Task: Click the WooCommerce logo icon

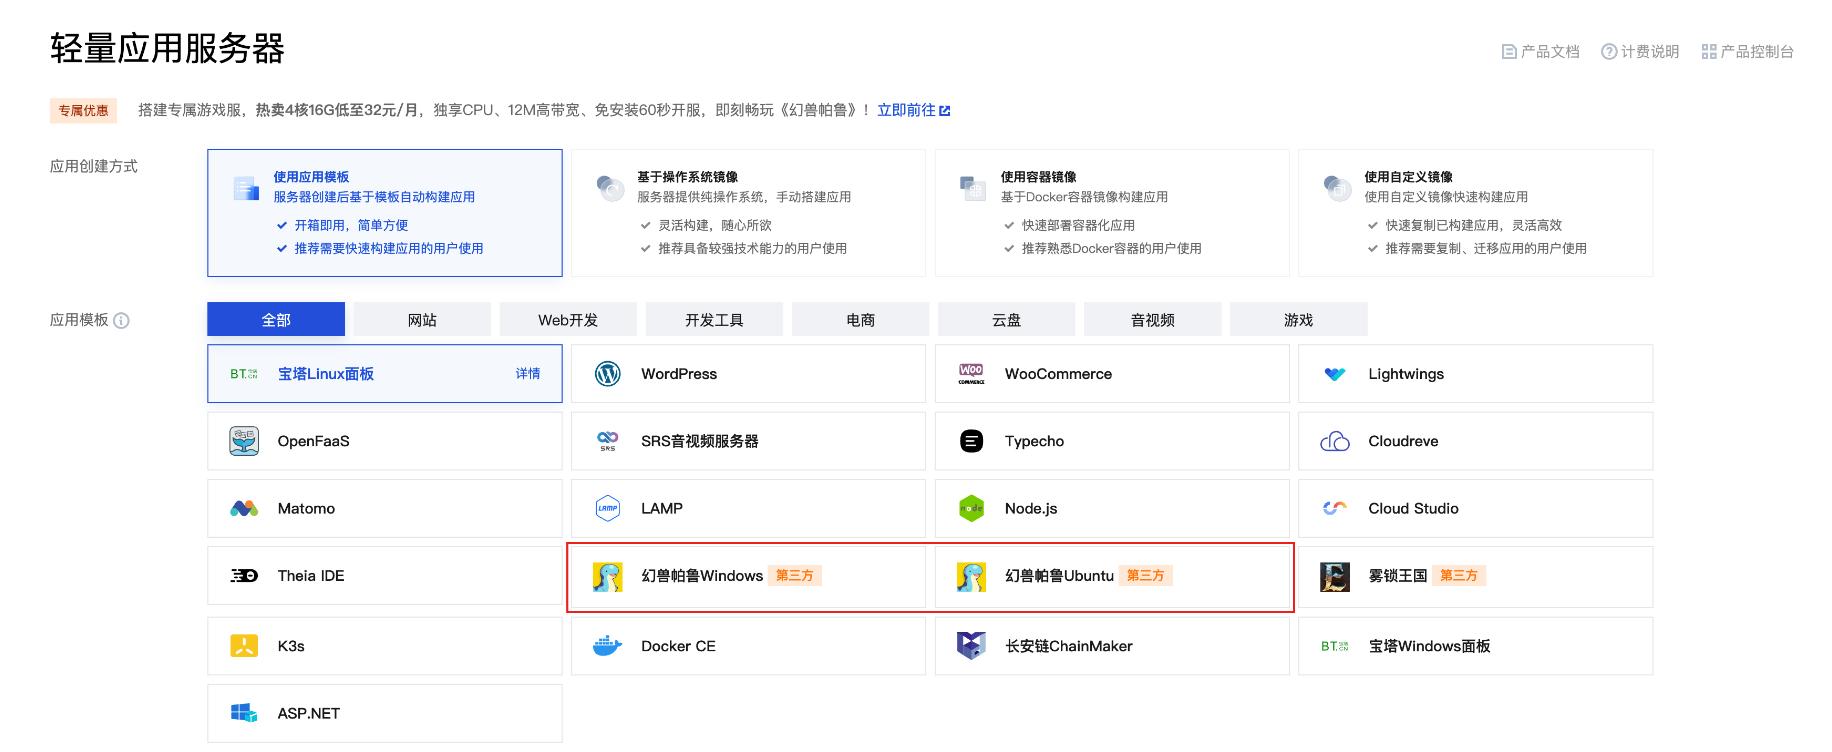Action: click(971, 374)
